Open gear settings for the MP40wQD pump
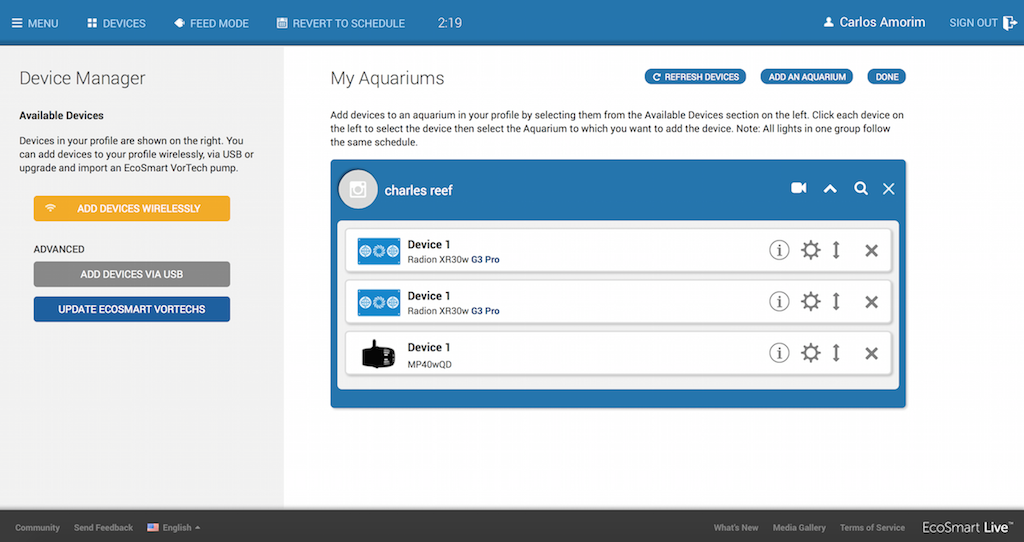Screen dimensions: 1024x542 810,352
